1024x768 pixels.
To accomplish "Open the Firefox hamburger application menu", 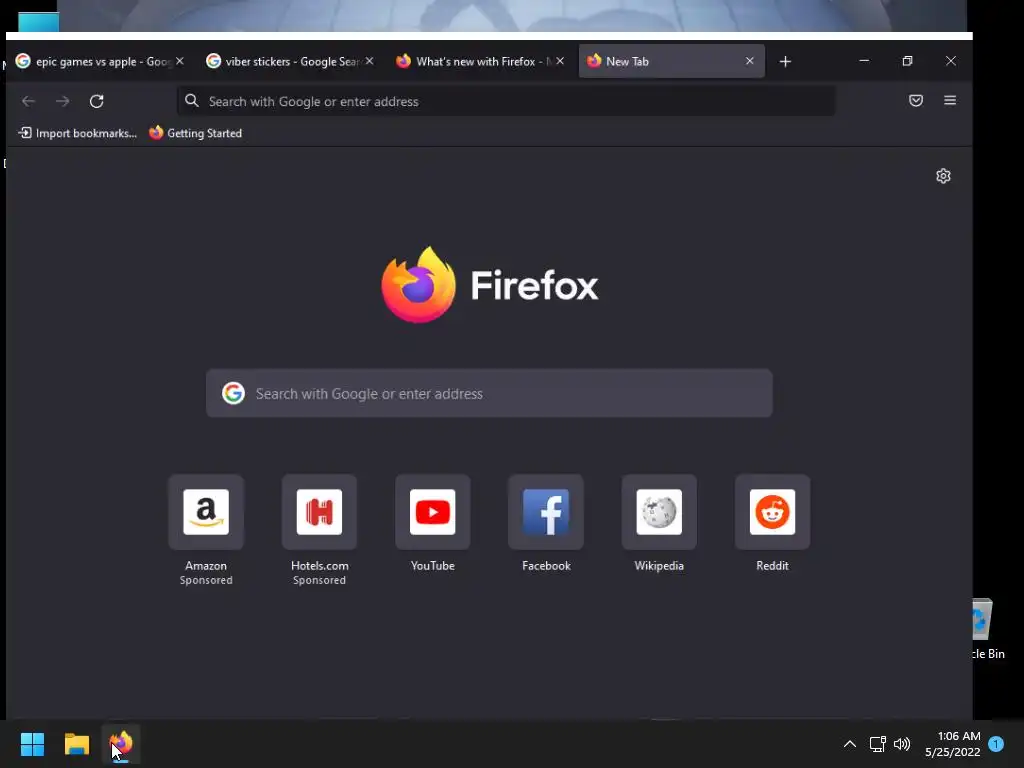I will [950, 101].
